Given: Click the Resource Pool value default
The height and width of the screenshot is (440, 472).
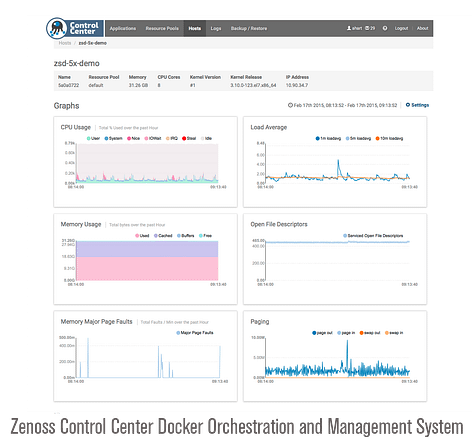Looking at the screenshot, I should 96,85.
